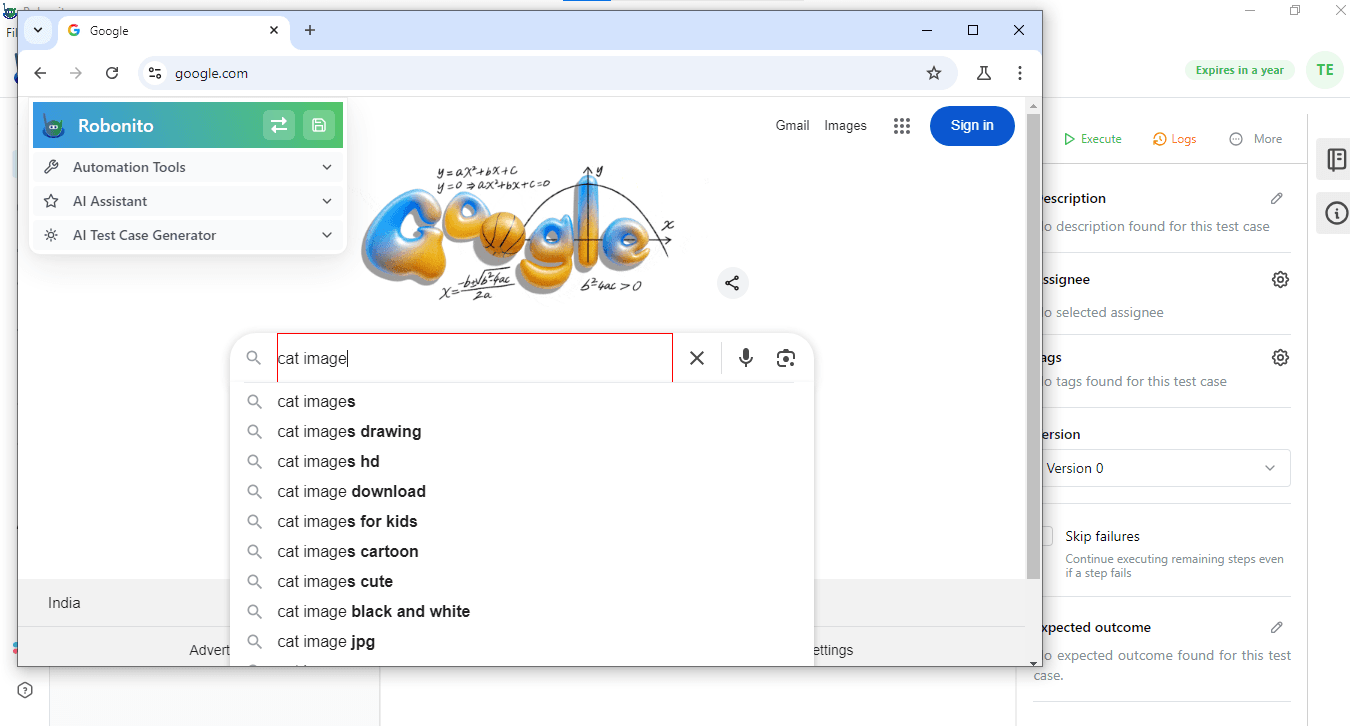1350x726 pixels.
Task: Bookmark this page with the star icon
Action: [934, 73]
